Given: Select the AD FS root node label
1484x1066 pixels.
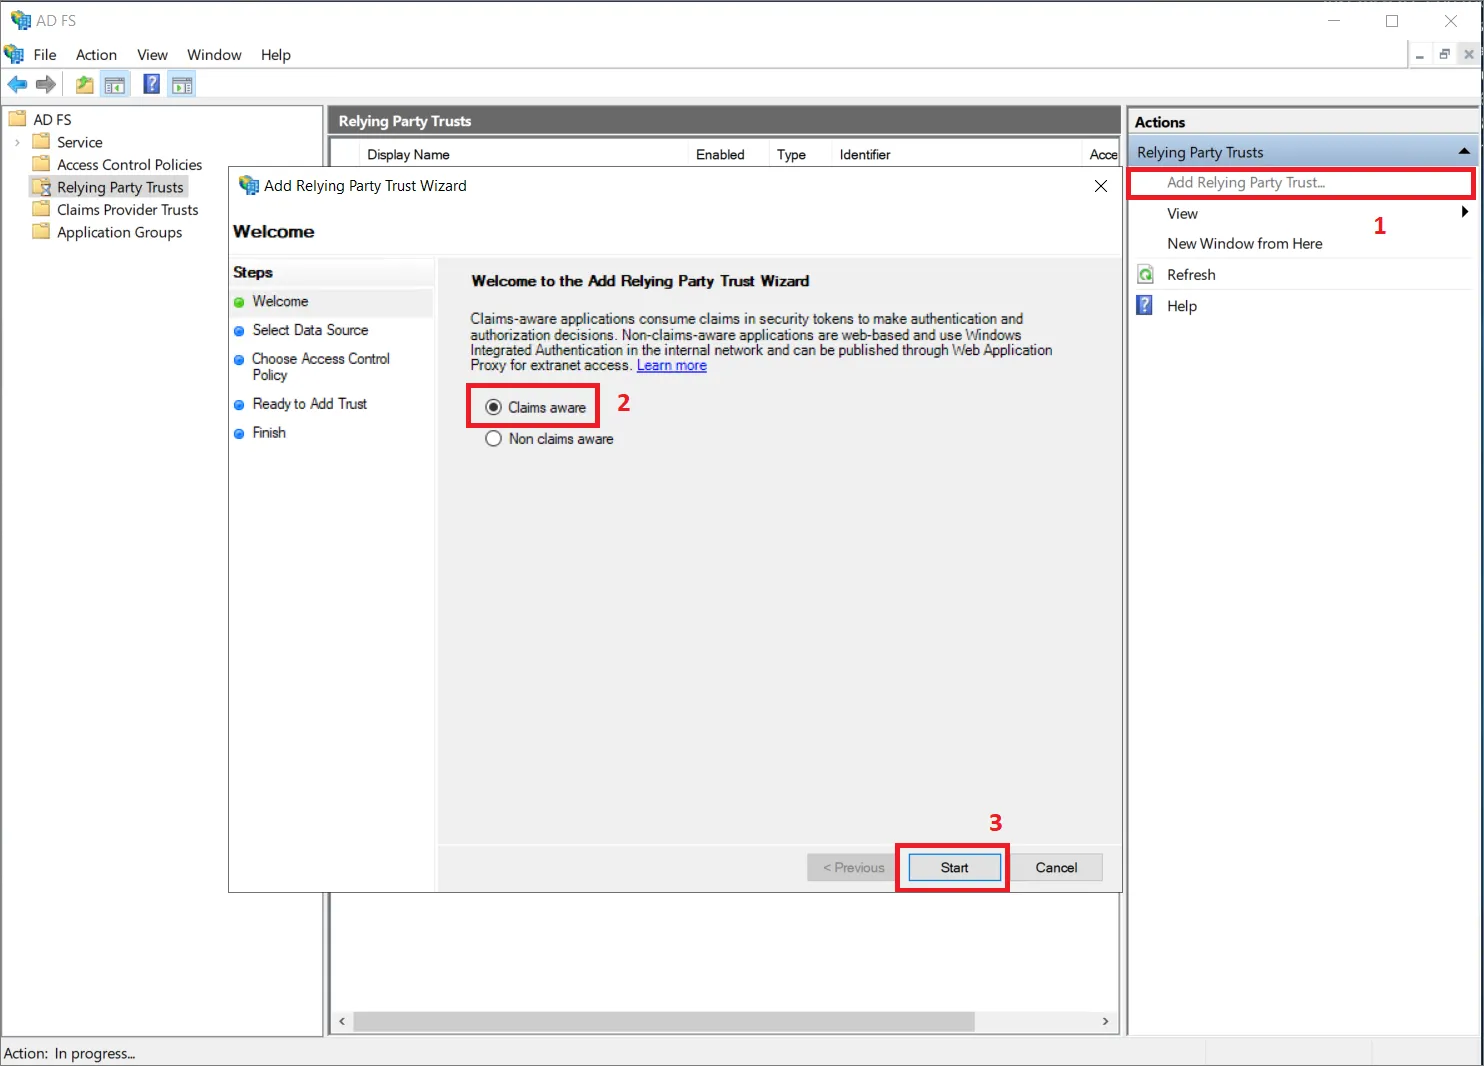Looking at the screenshot, I should pyautogui.click(x=52, y=119).
